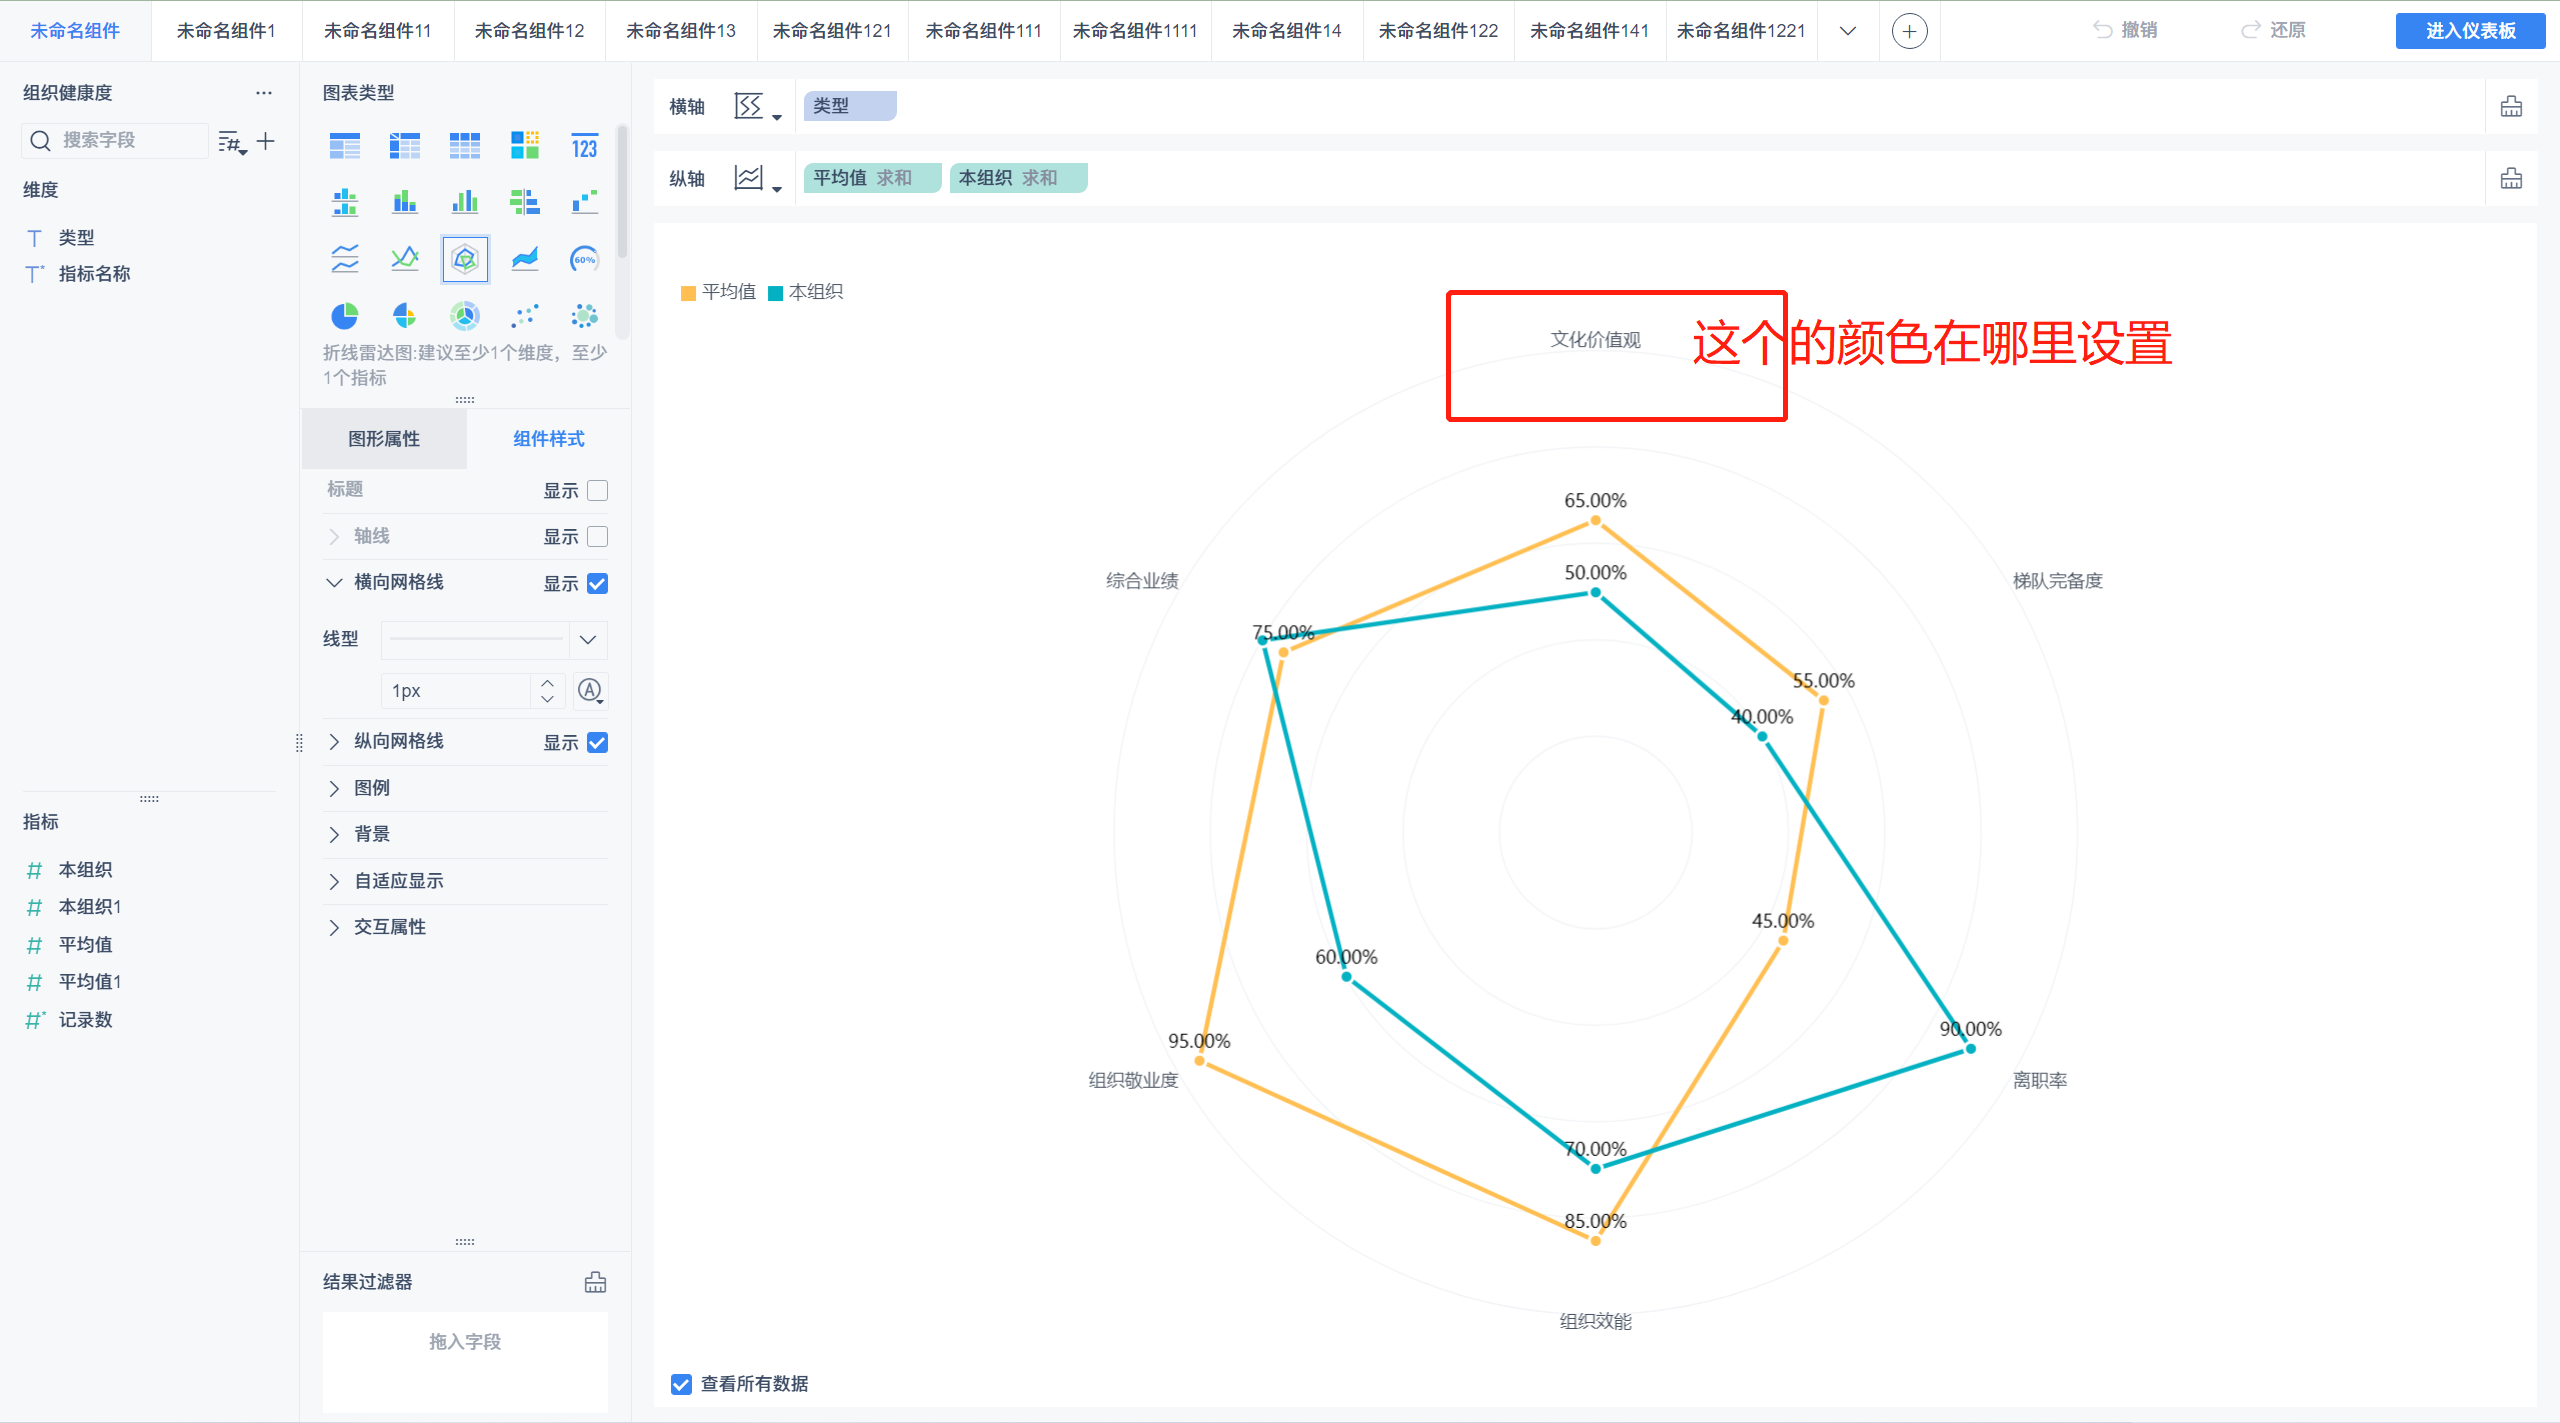Viewport: 2560px width, 1423px height.
Task: Expand the 轴线 section
Action: pyautogui.click(x=334, y=536)
